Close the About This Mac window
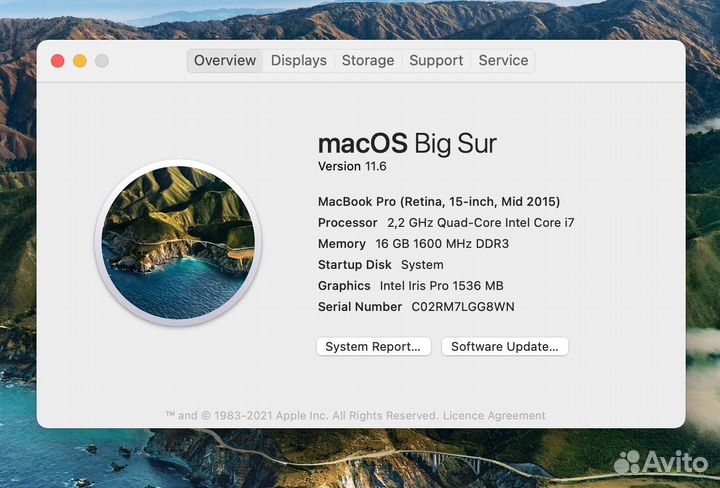 (x=57, y=61)
